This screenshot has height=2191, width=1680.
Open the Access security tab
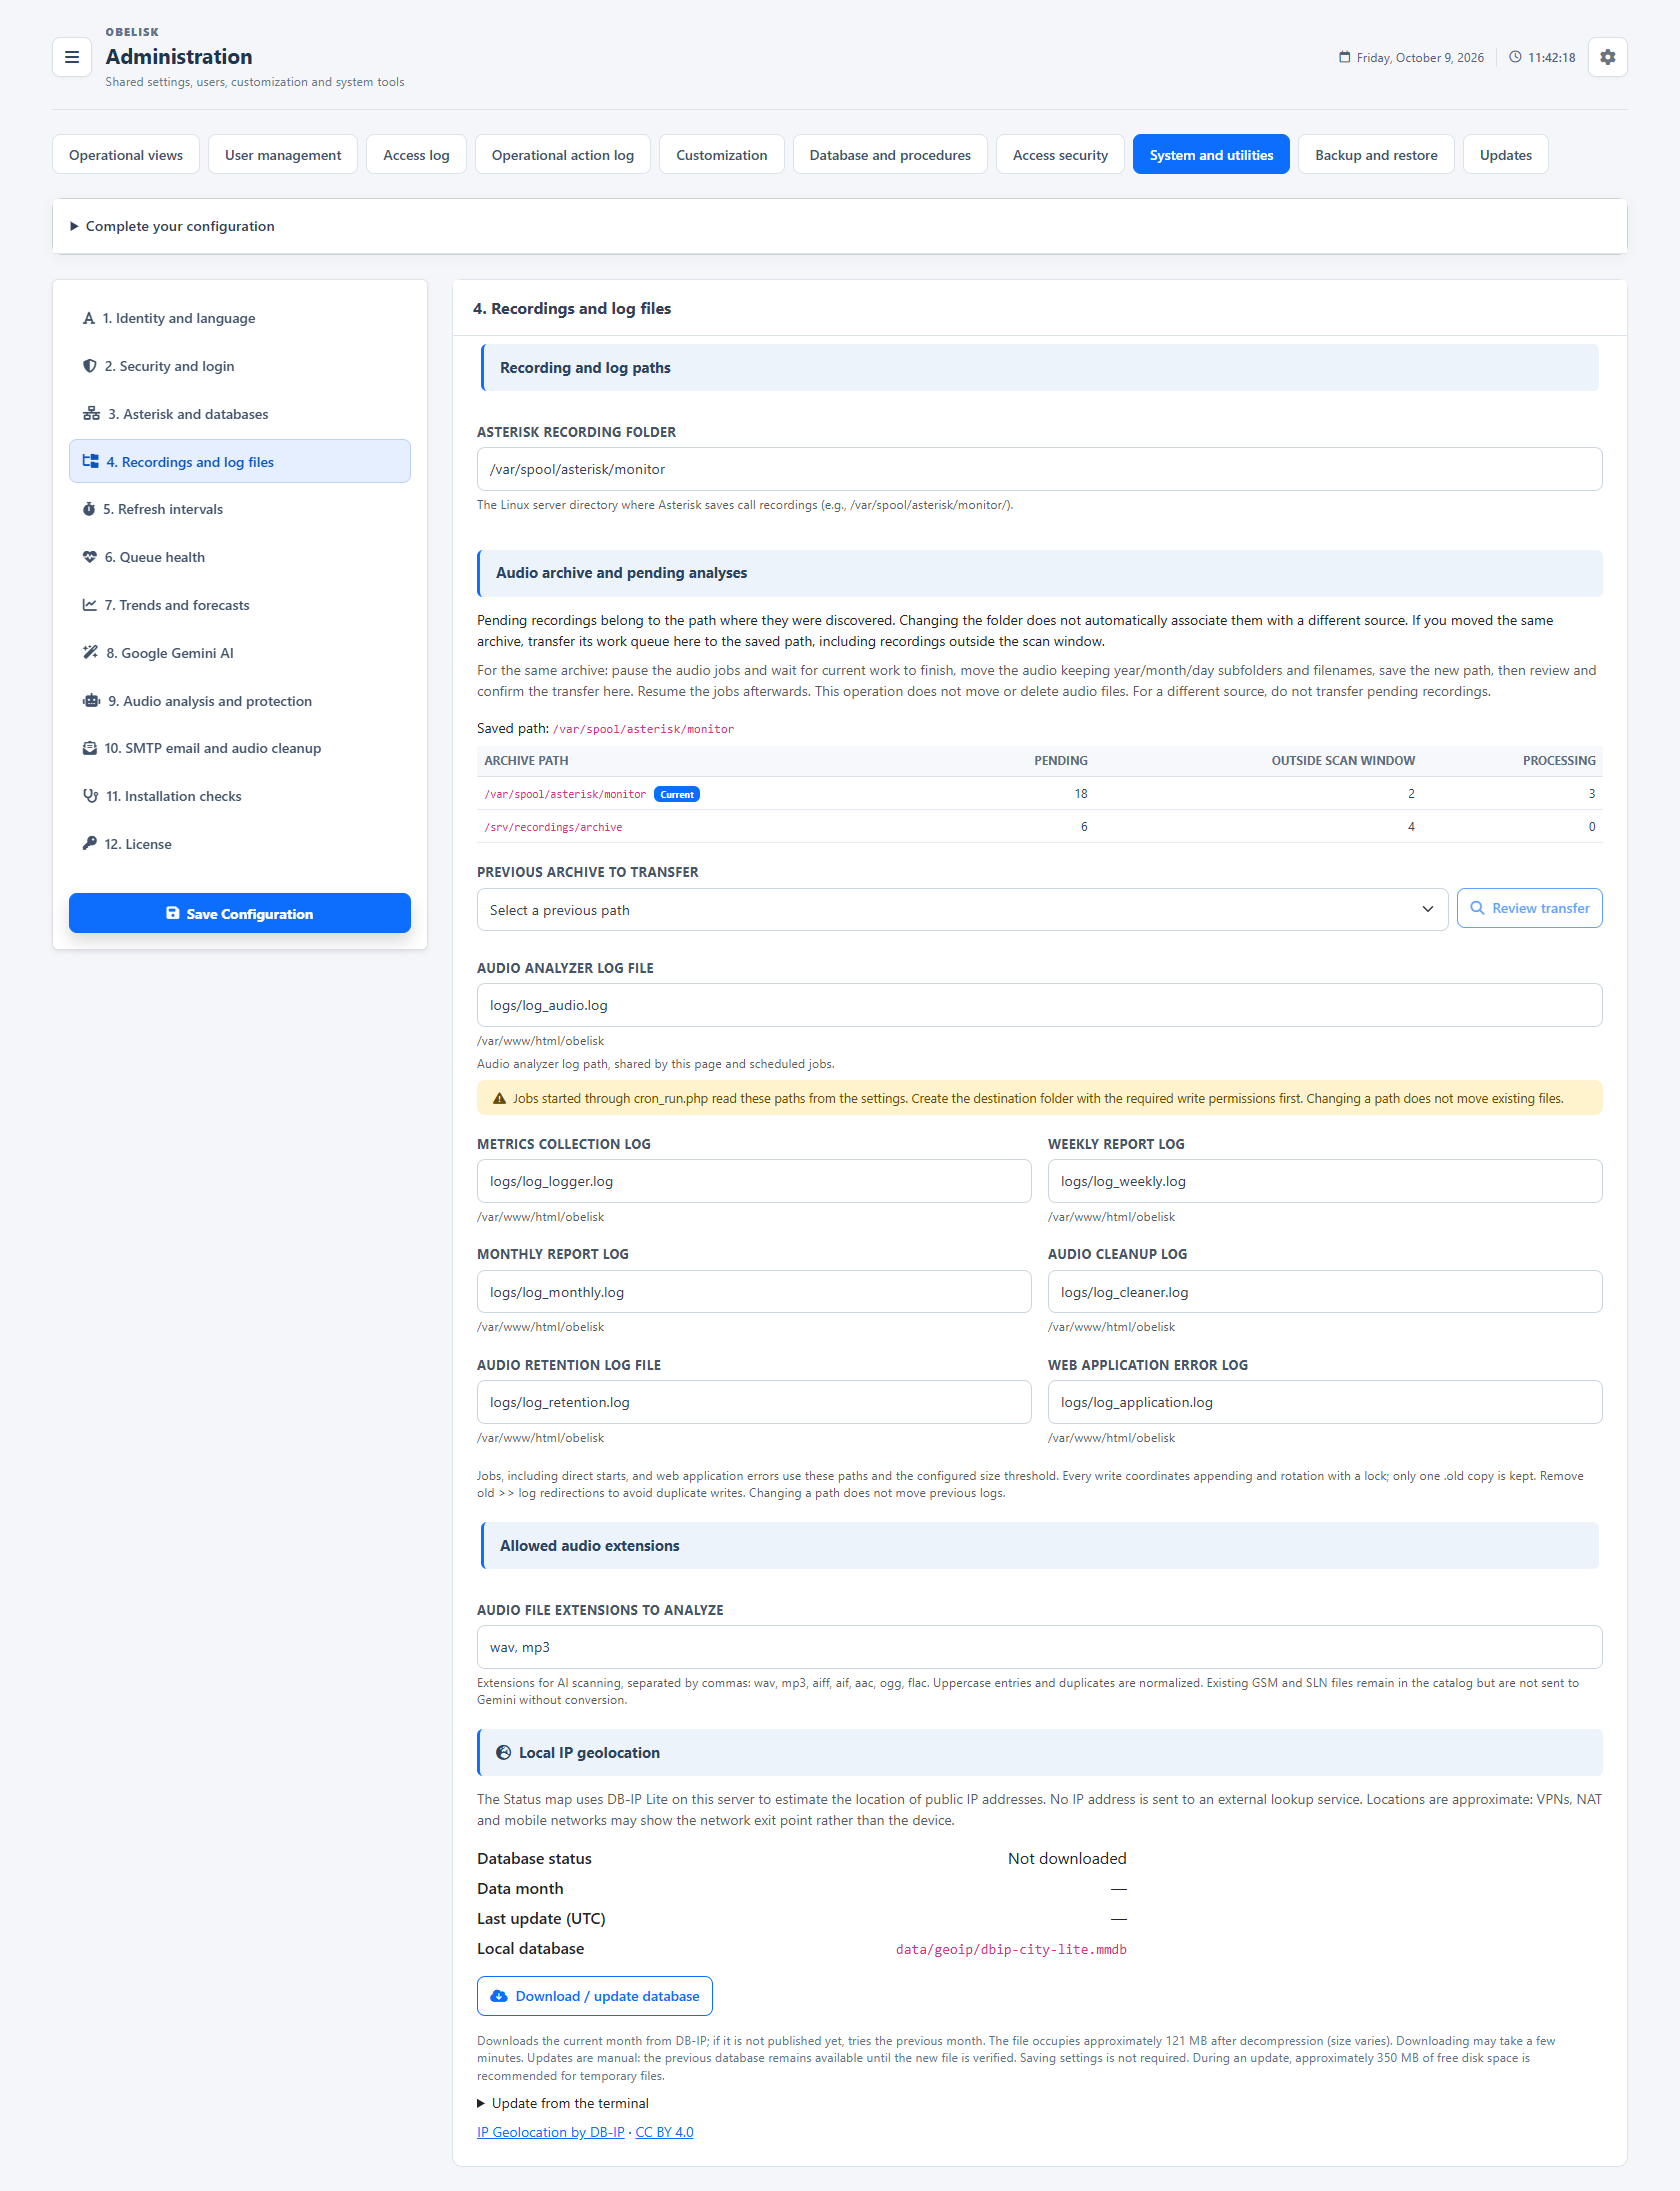point(1060,155)
